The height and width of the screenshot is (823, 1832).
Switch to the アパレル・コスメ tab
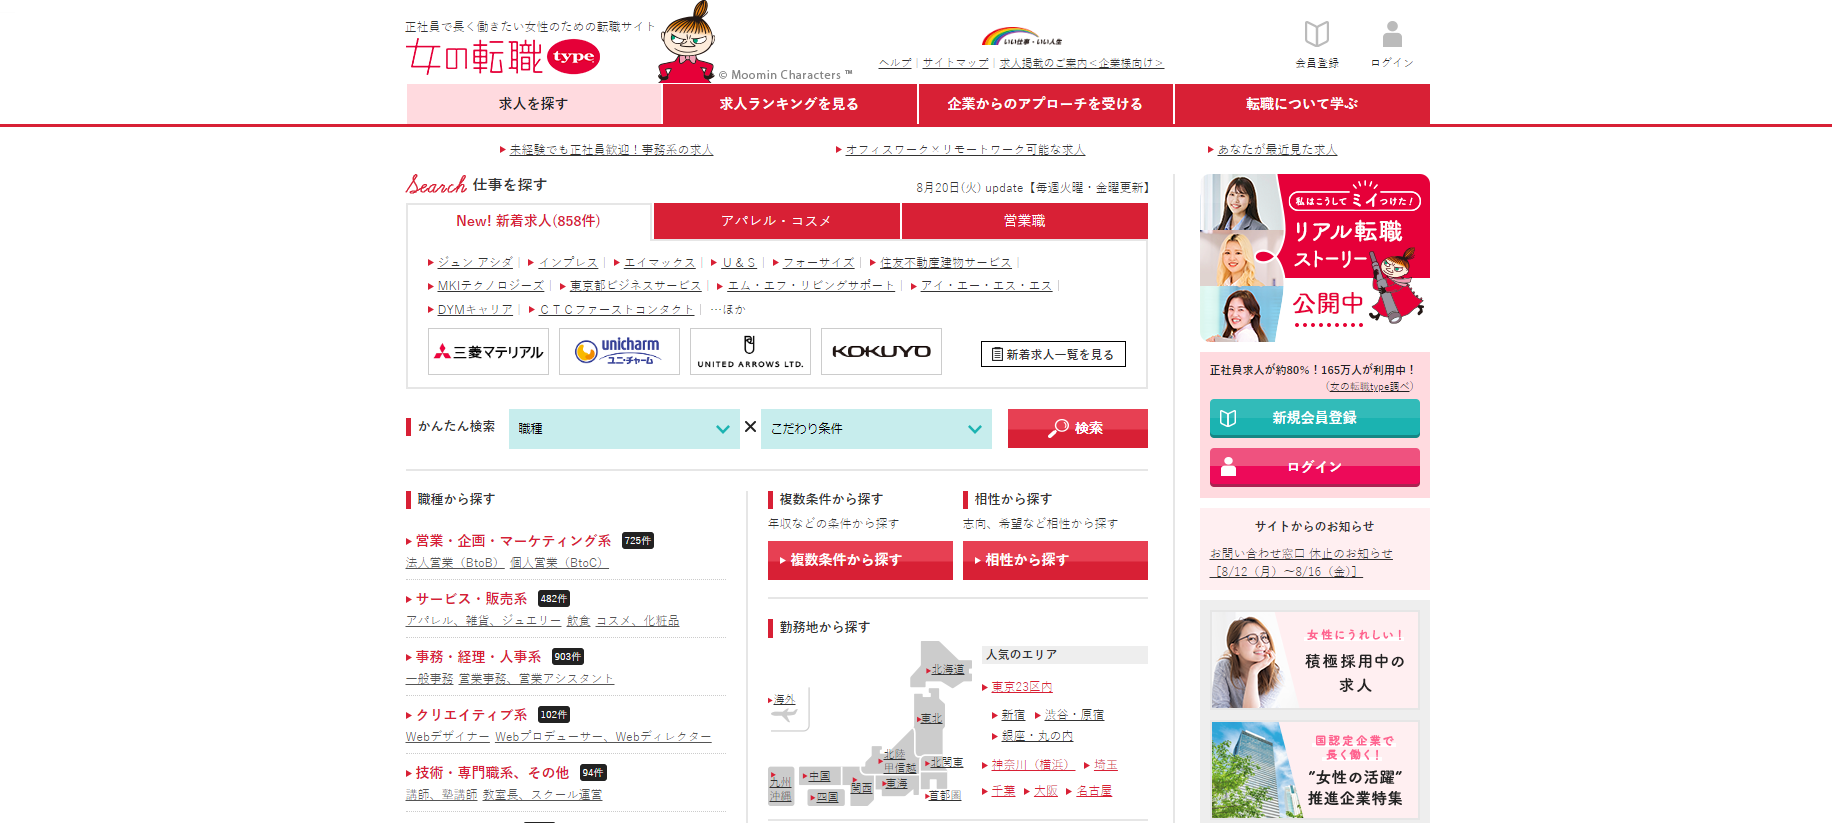click(776, 221)
